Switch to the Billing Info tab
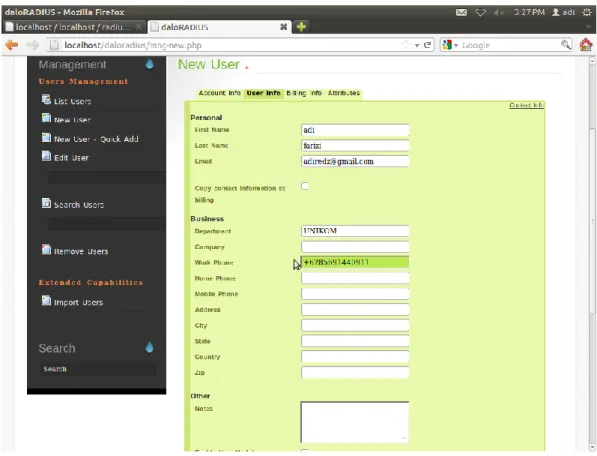597x456 pixels. pyautogui.click(x=304, y=93)
